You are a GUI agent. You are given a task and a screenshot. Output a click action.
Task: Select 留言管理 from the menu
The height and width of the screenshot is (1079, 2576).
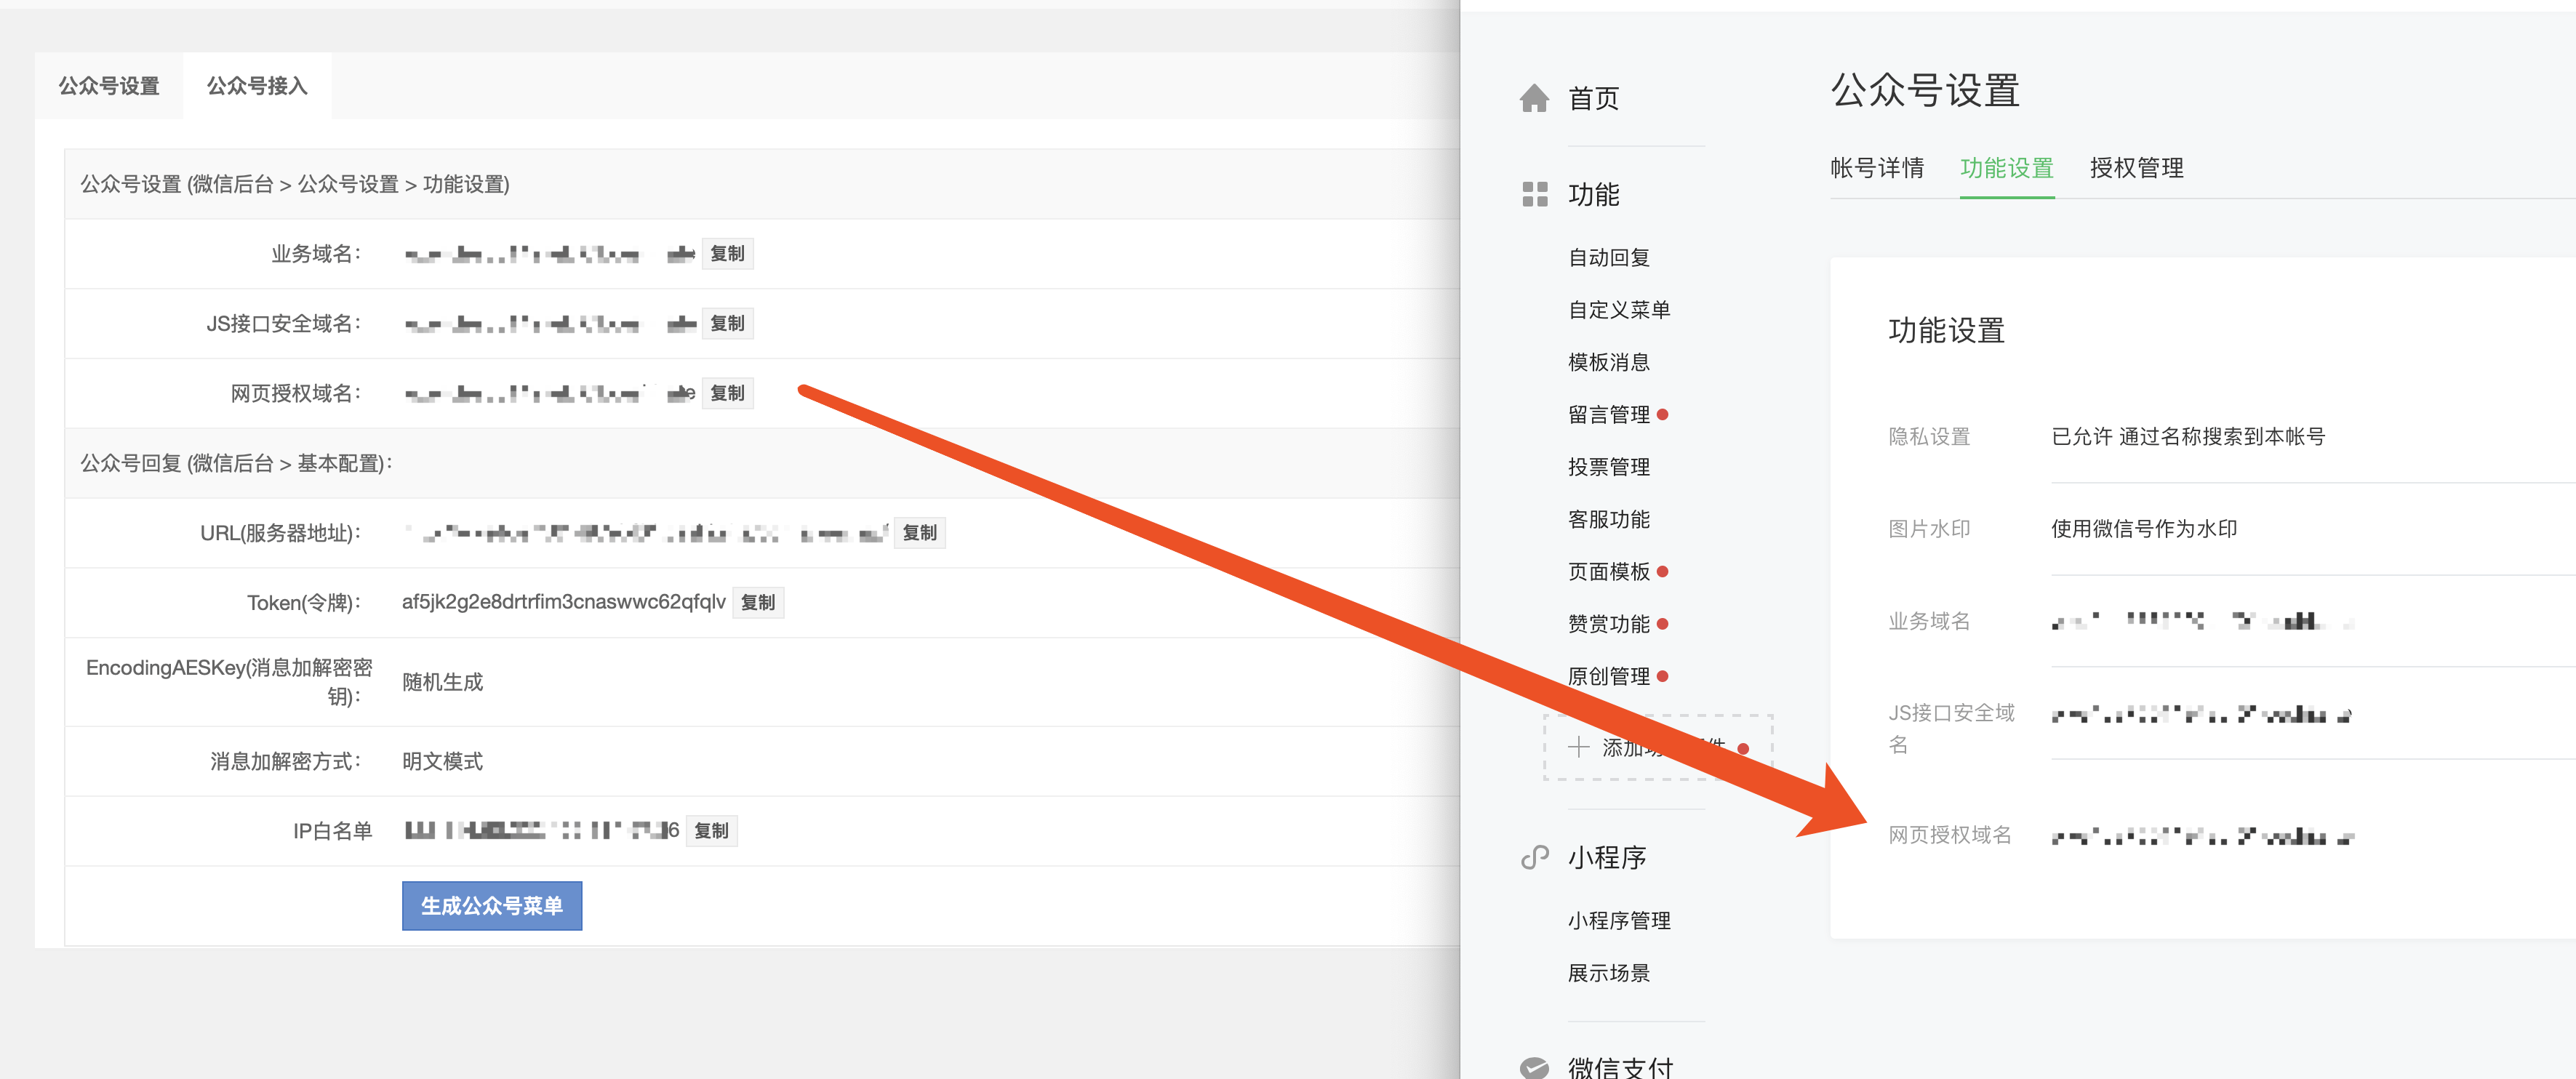[x=1610, y=415]
